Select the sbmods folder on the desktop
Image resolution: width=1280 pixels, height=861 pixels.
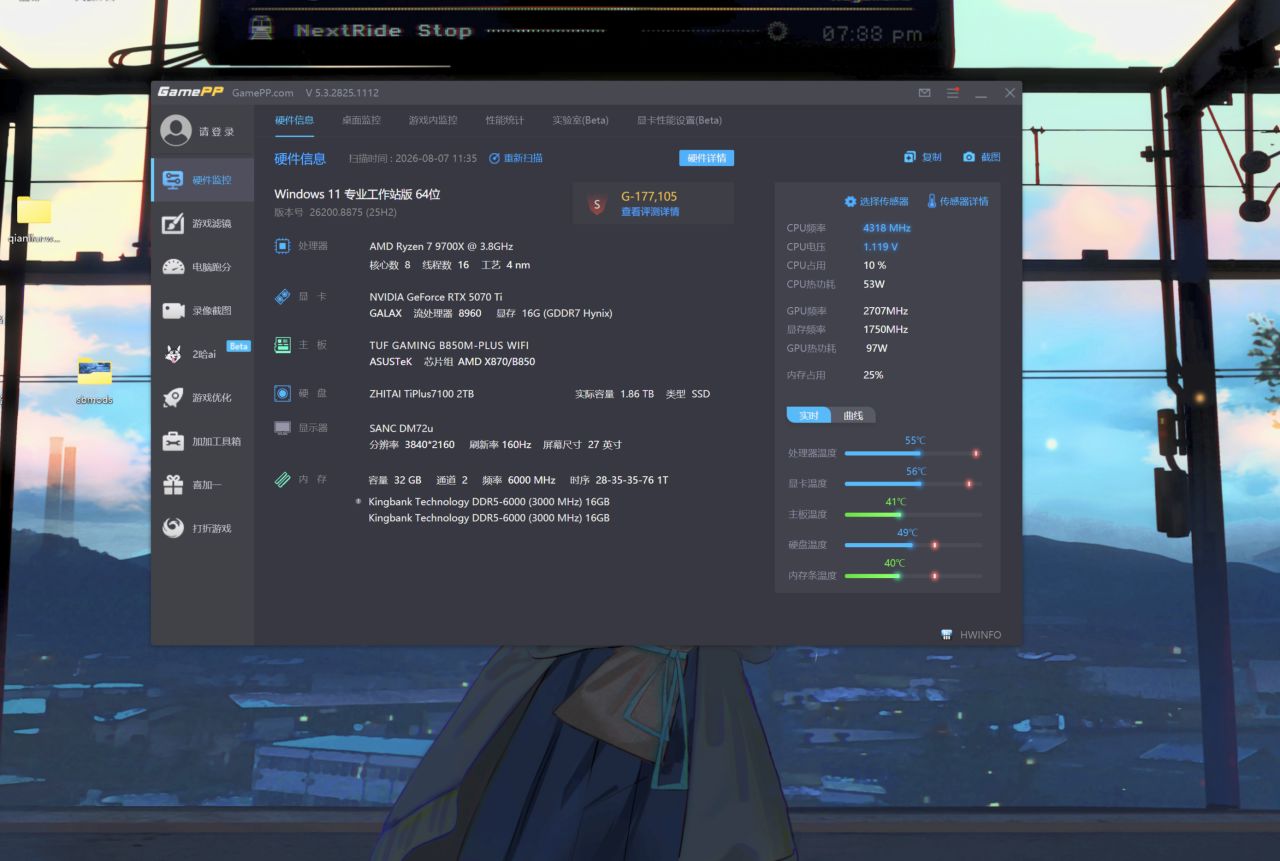pos(94,379)
